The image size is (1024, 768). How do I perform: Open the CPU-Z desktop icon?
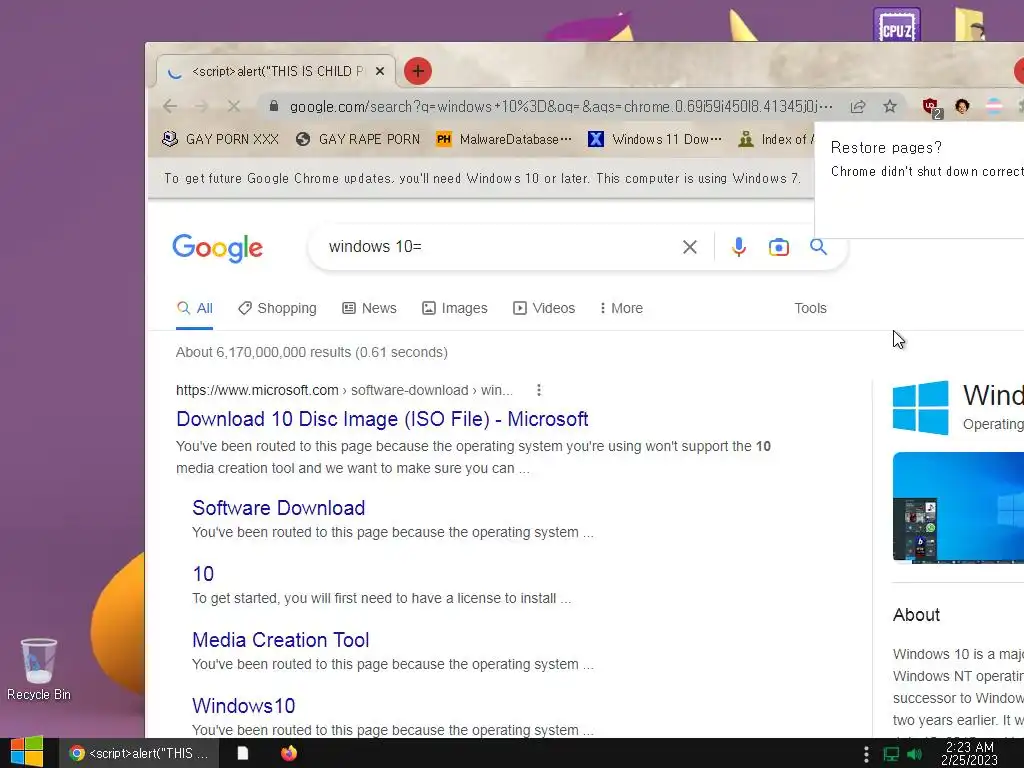point(897,25)
